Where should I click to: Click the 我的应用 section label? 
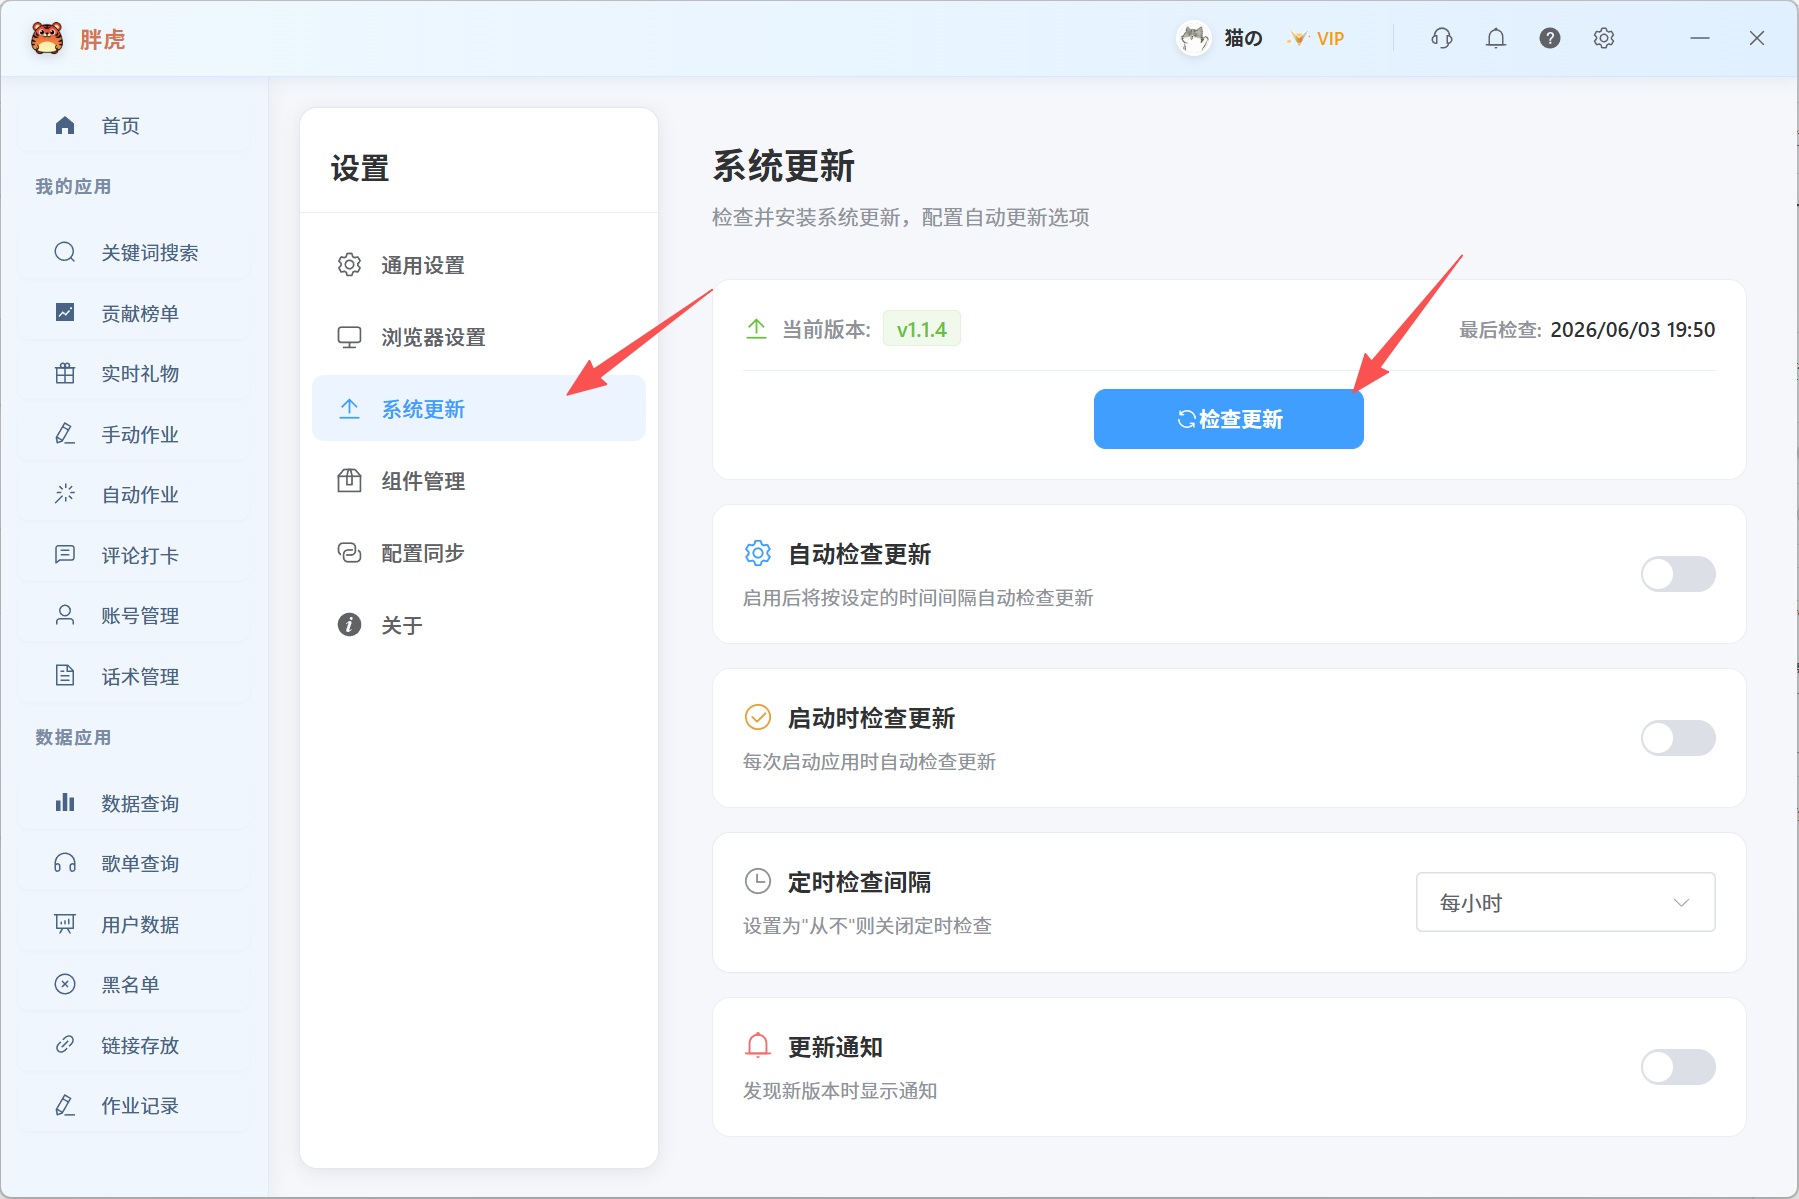click(x=73, y=187)
